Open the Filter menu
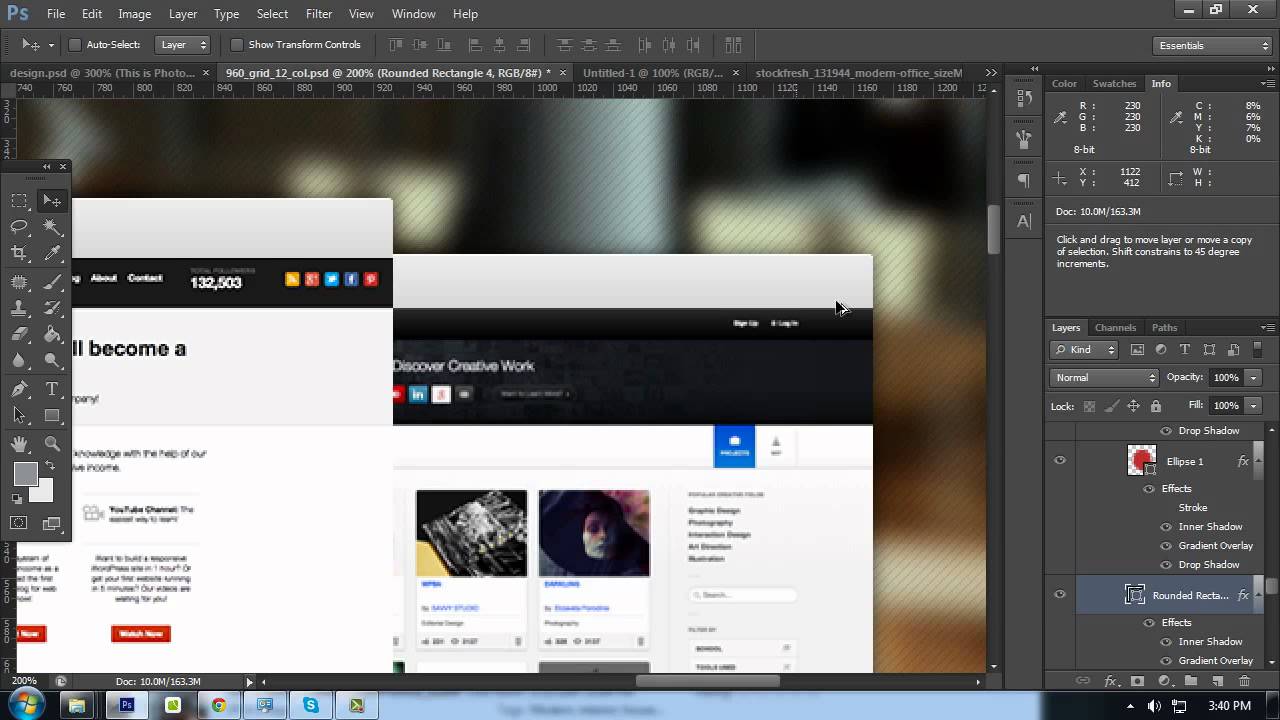 319,14
